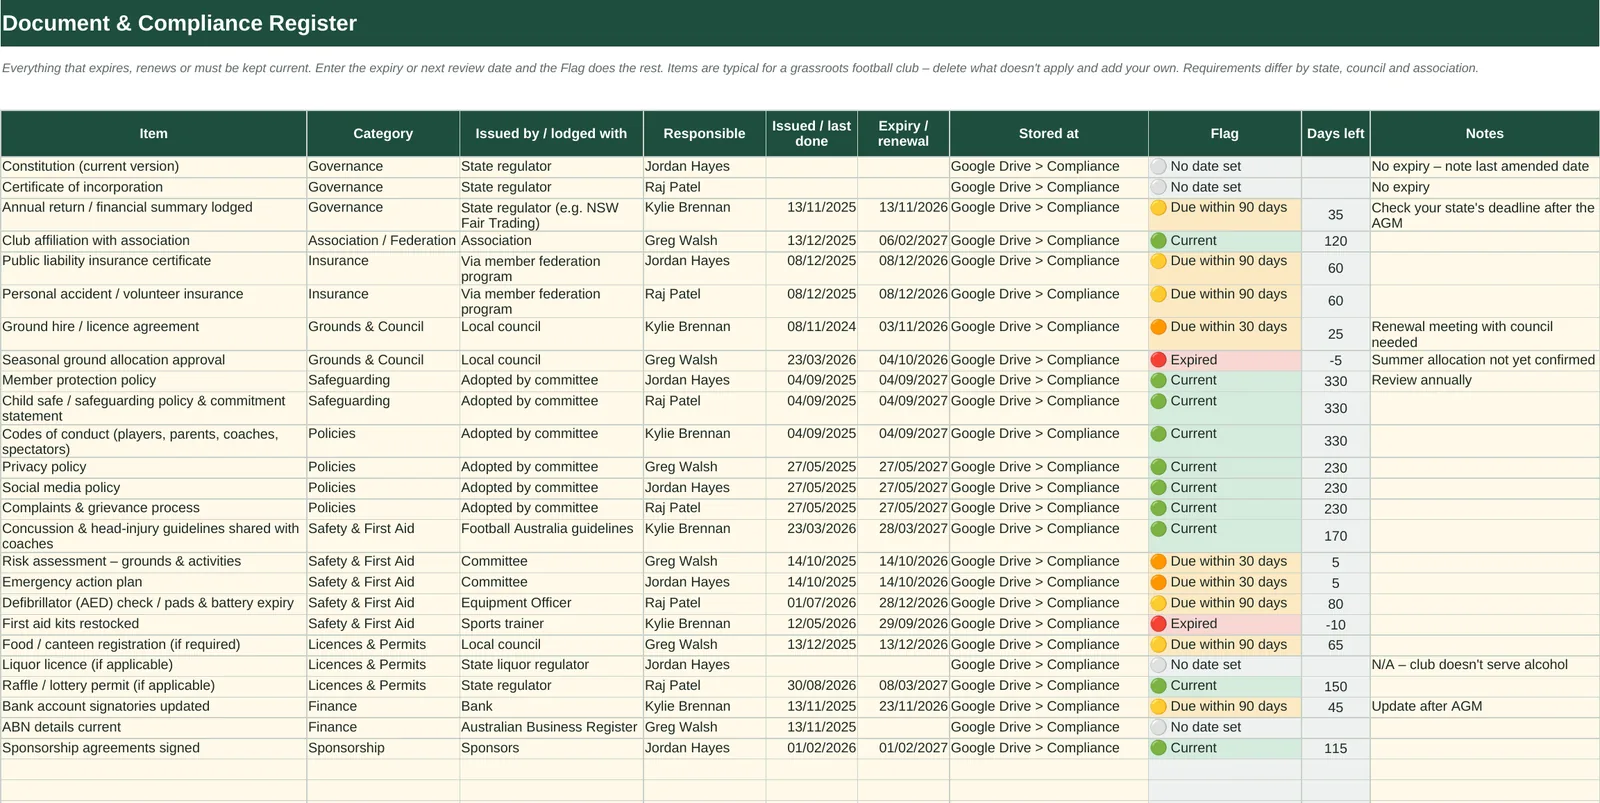Select the Days left column header
Viewport: 1600px width, 803px height.
(1335, 133)
